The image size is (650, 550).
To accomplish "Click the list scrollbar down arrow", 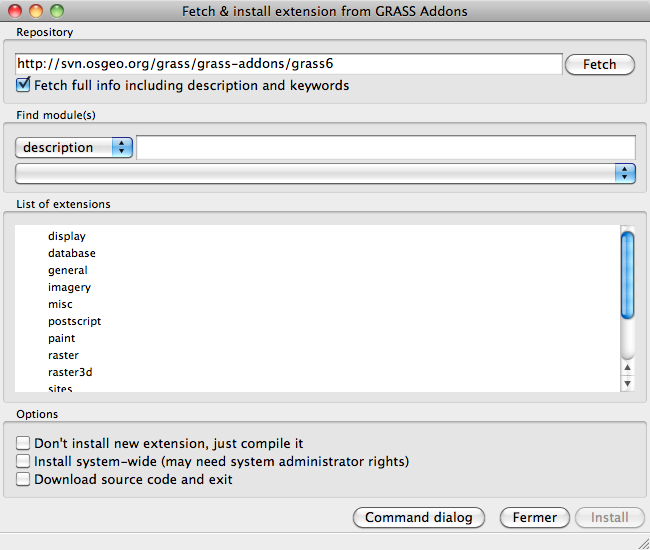I will [x=627, y=383].
